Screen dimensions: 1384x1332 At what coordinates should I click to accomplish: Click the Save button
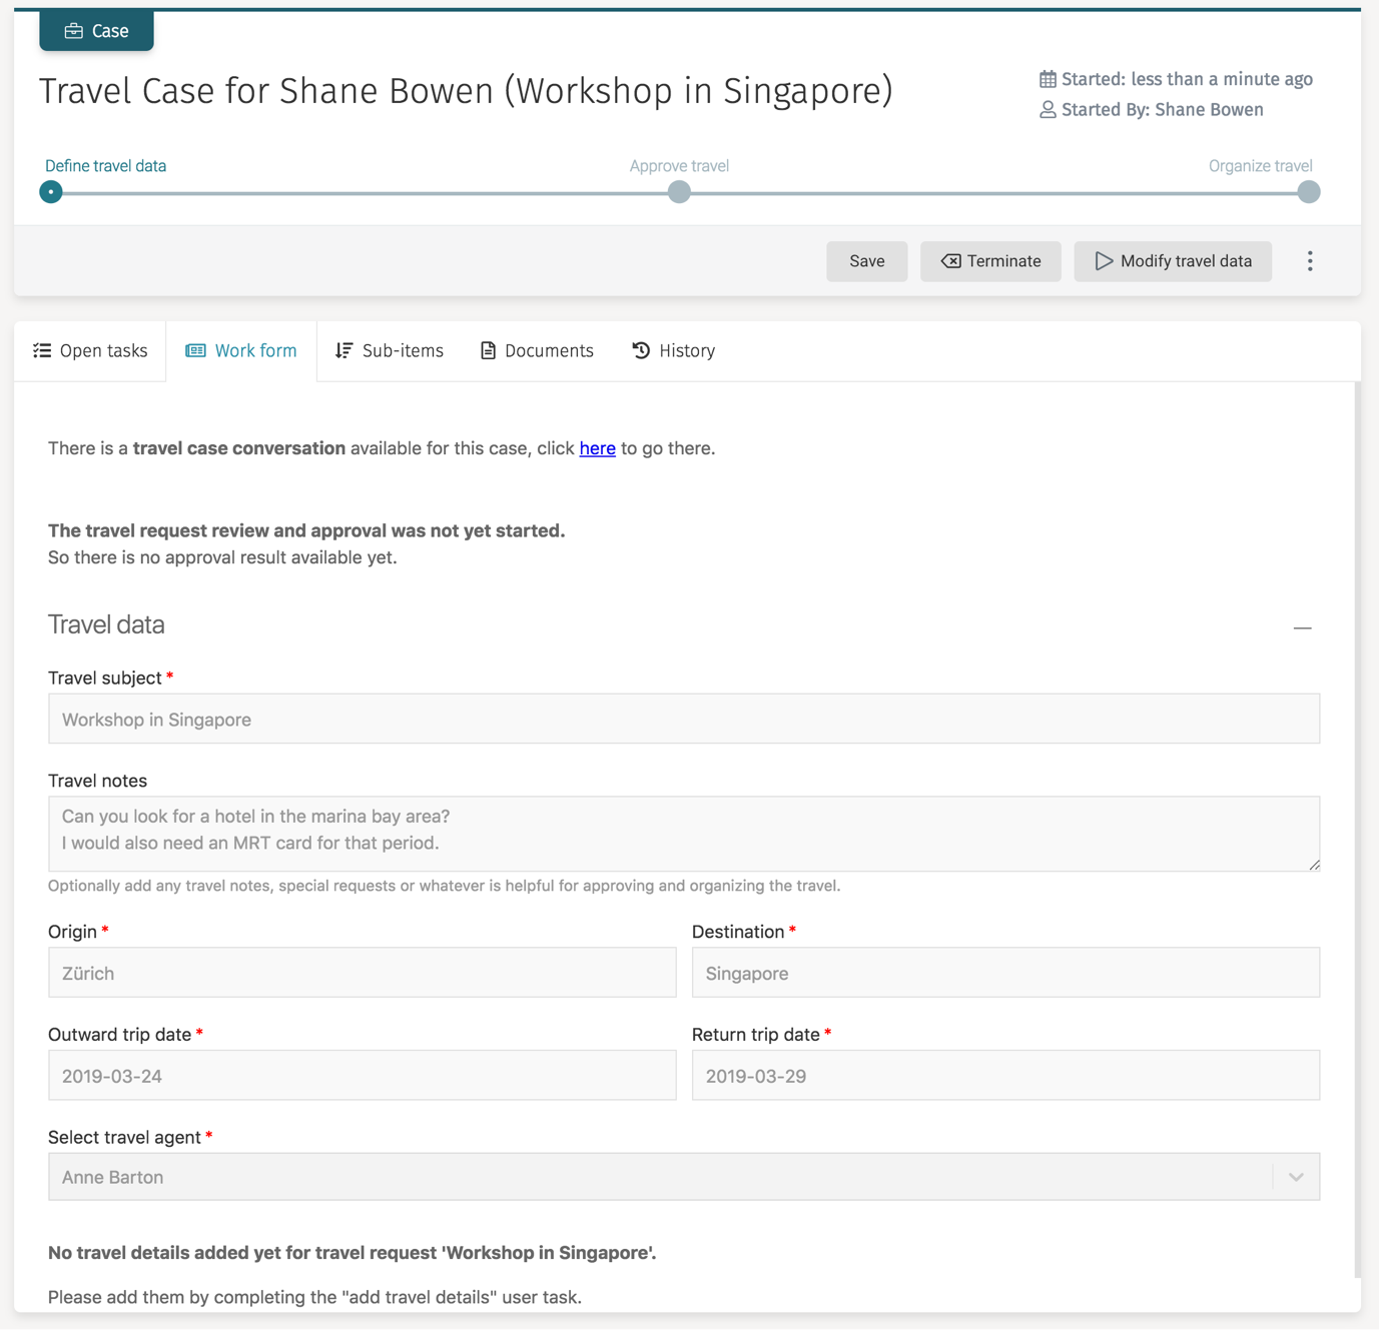coord(866,261)
